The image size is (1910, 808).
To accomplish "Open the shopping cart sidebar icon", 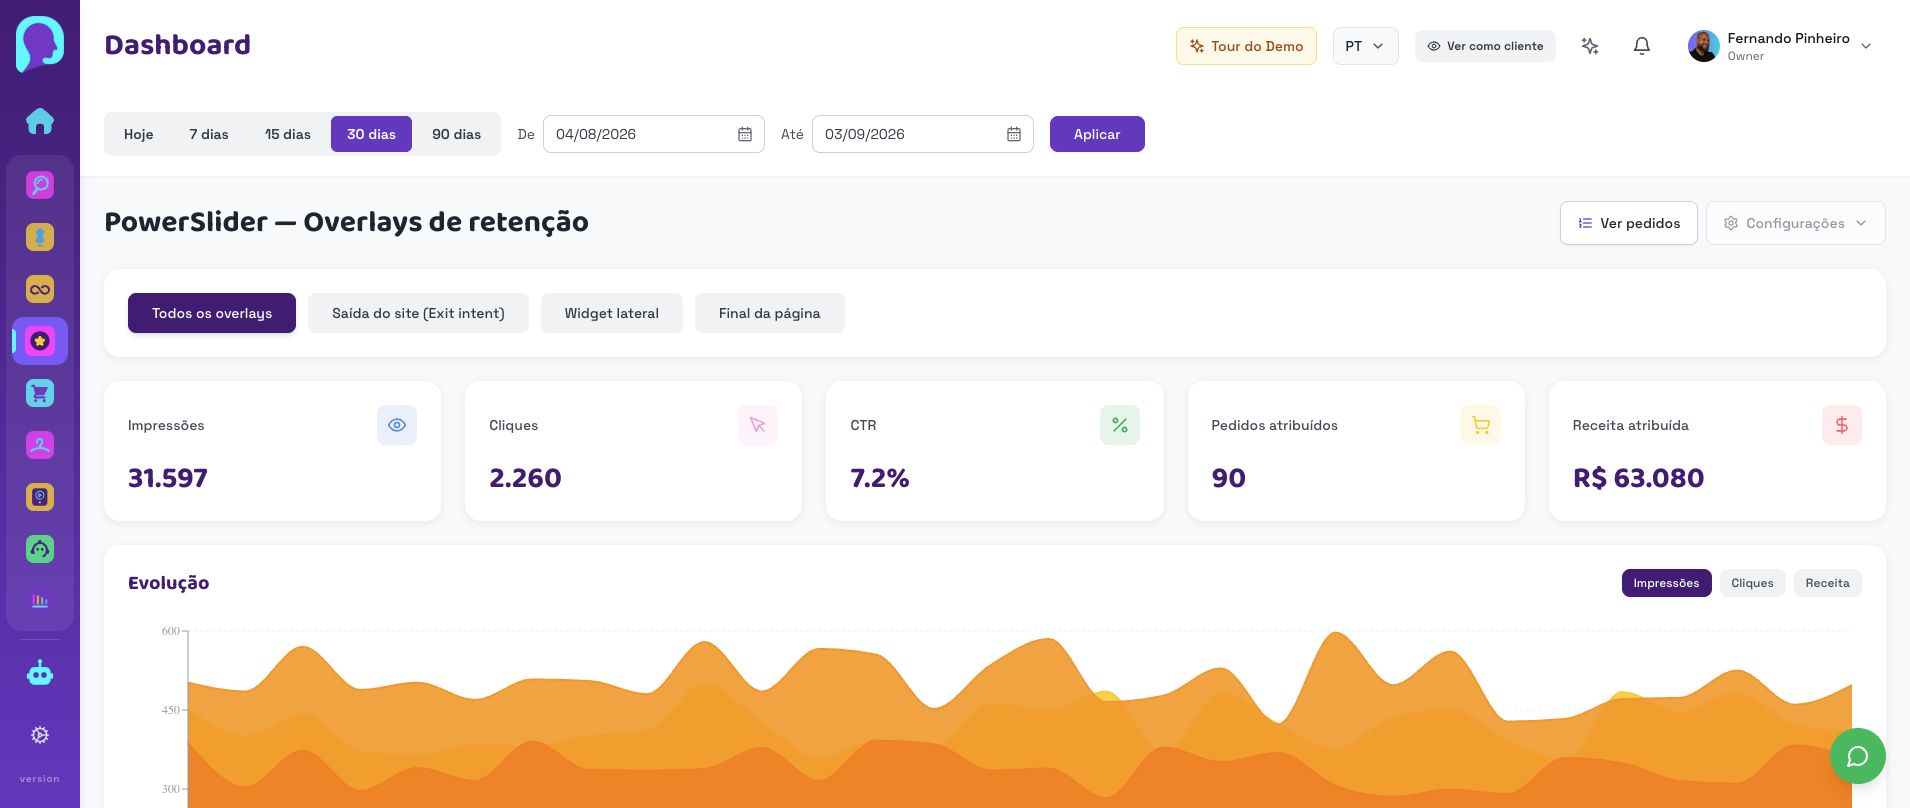I will tap(40, 393).
